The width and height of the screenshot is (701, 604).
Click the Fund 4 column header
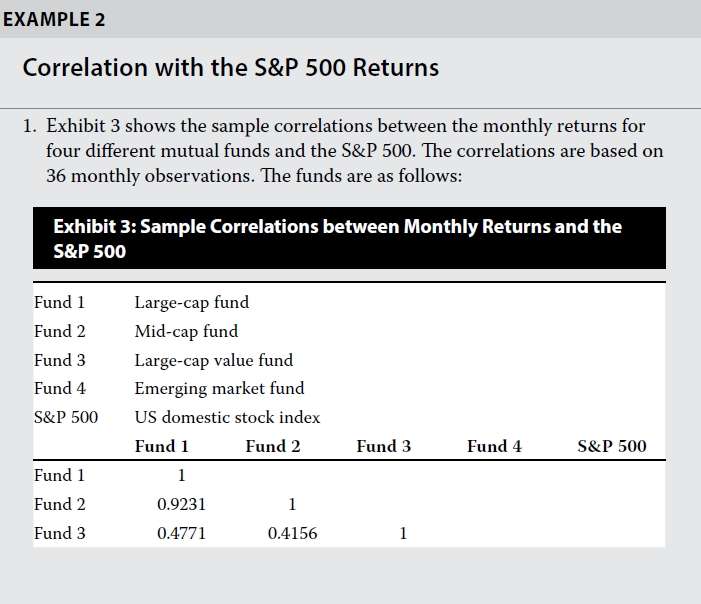coord(494,446)
